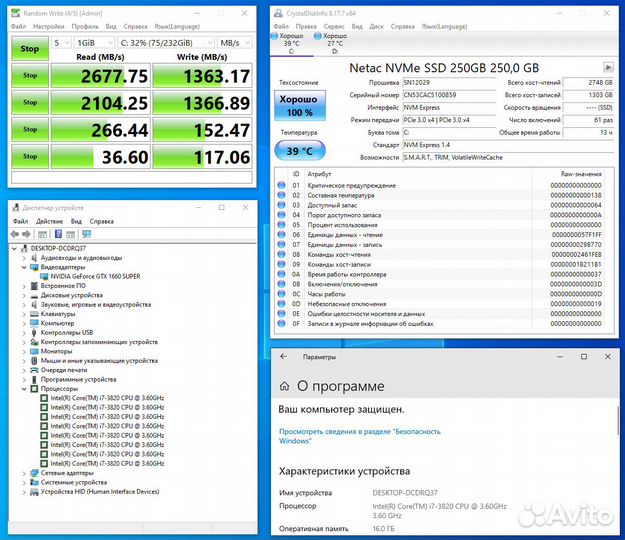Click next disk arrow button in CrystalDiskInfo
The image size is (625, 540).
[x=608, y=67]
